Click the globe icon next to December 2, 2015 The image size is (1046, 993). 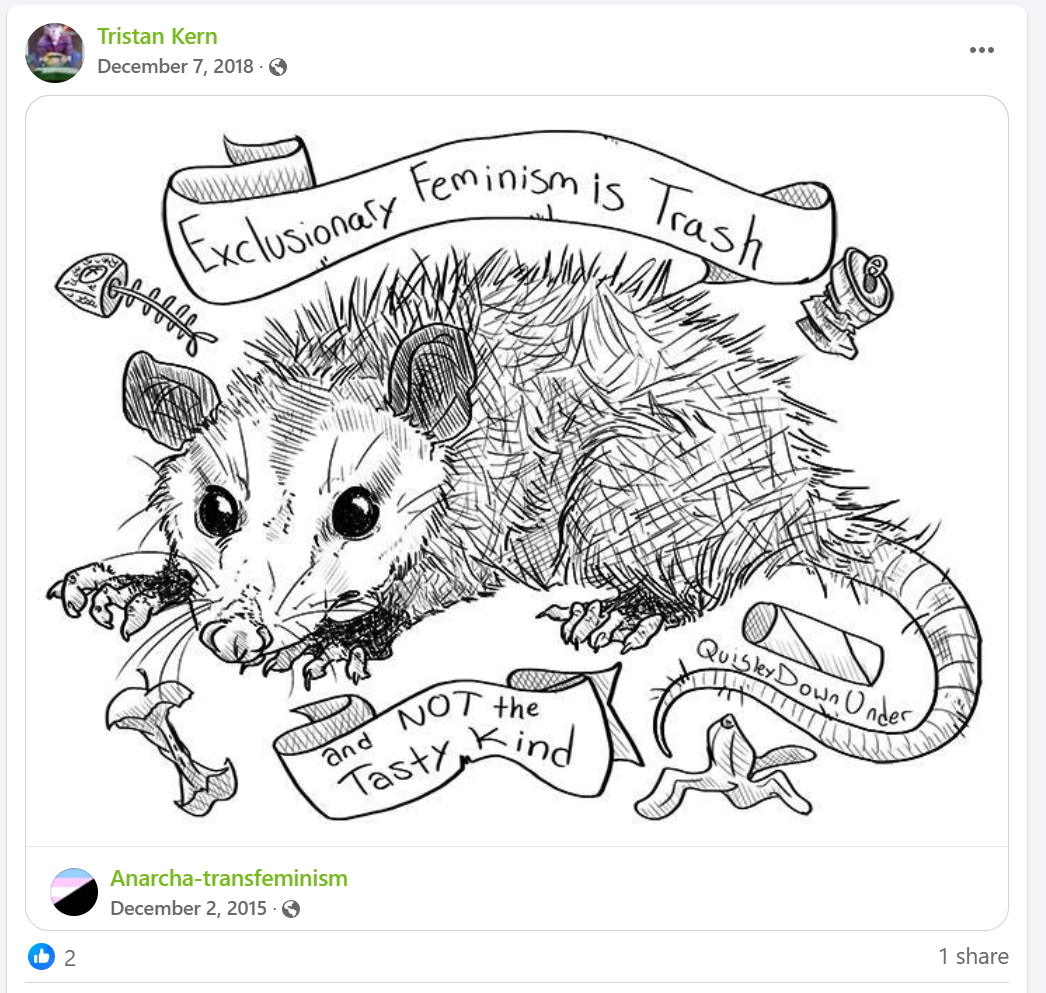point(291,909)
